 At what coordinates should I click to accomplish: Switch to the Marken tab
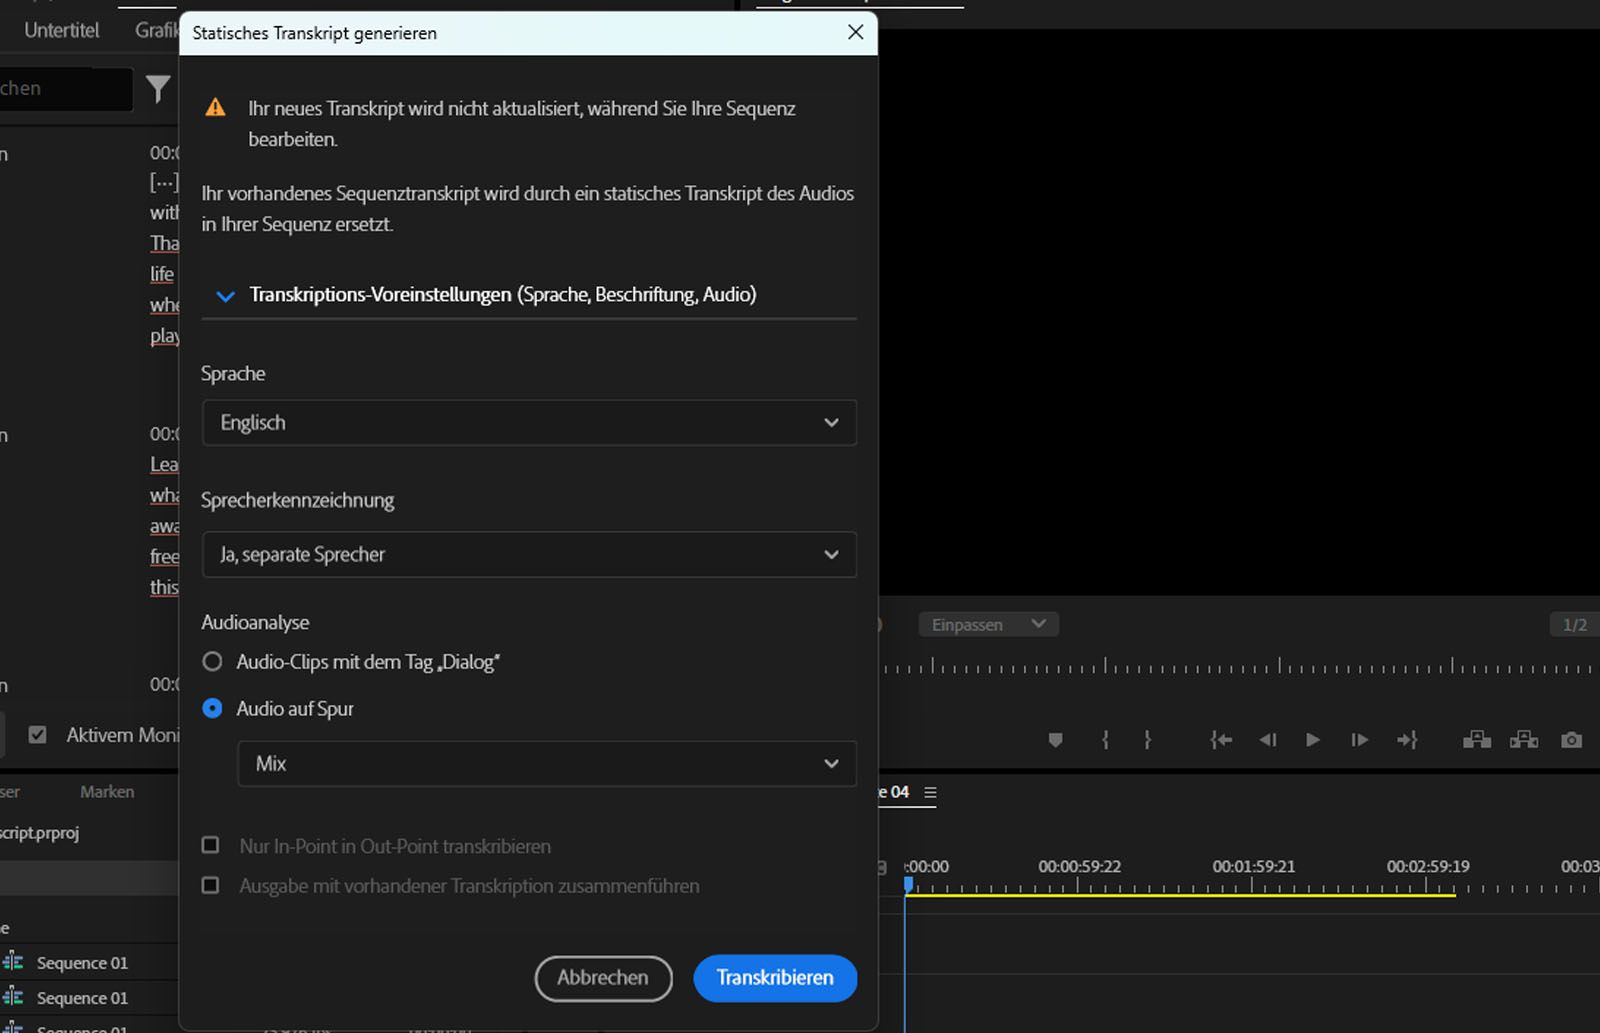106,791
